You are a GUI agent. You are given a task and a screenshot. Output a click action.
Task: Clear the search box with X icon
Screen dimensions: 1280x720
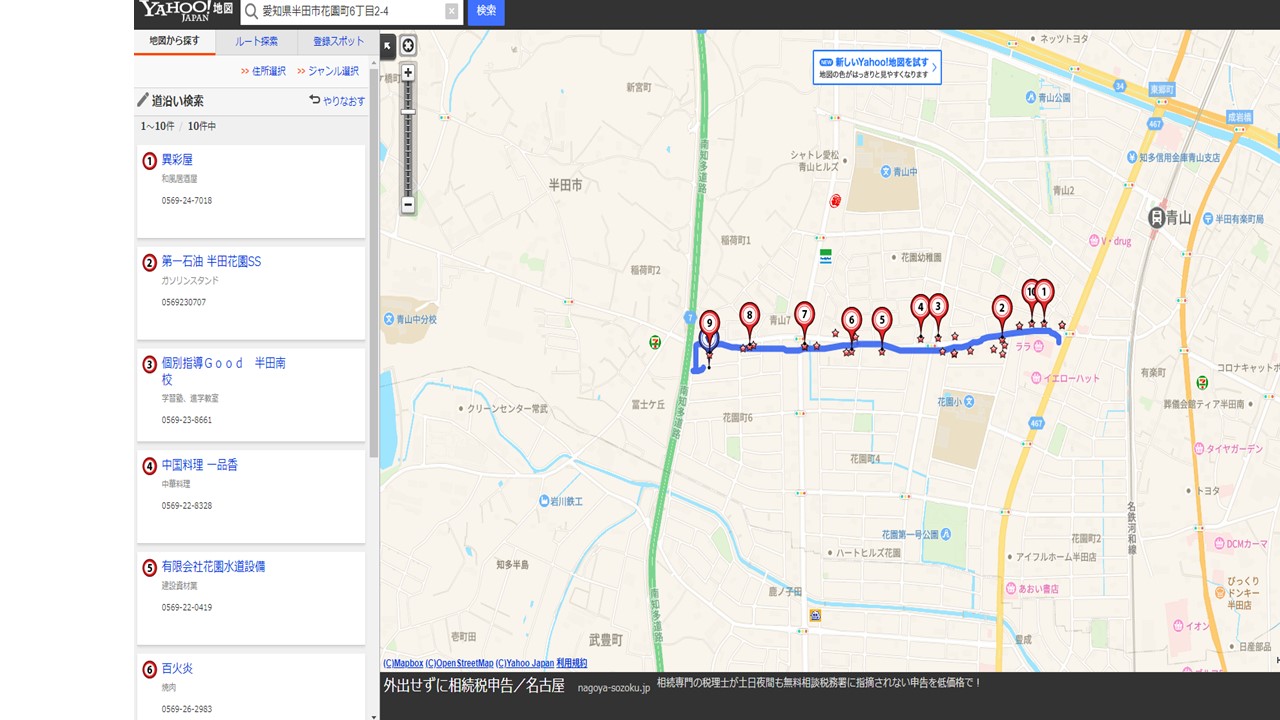[x=451, y=11]
